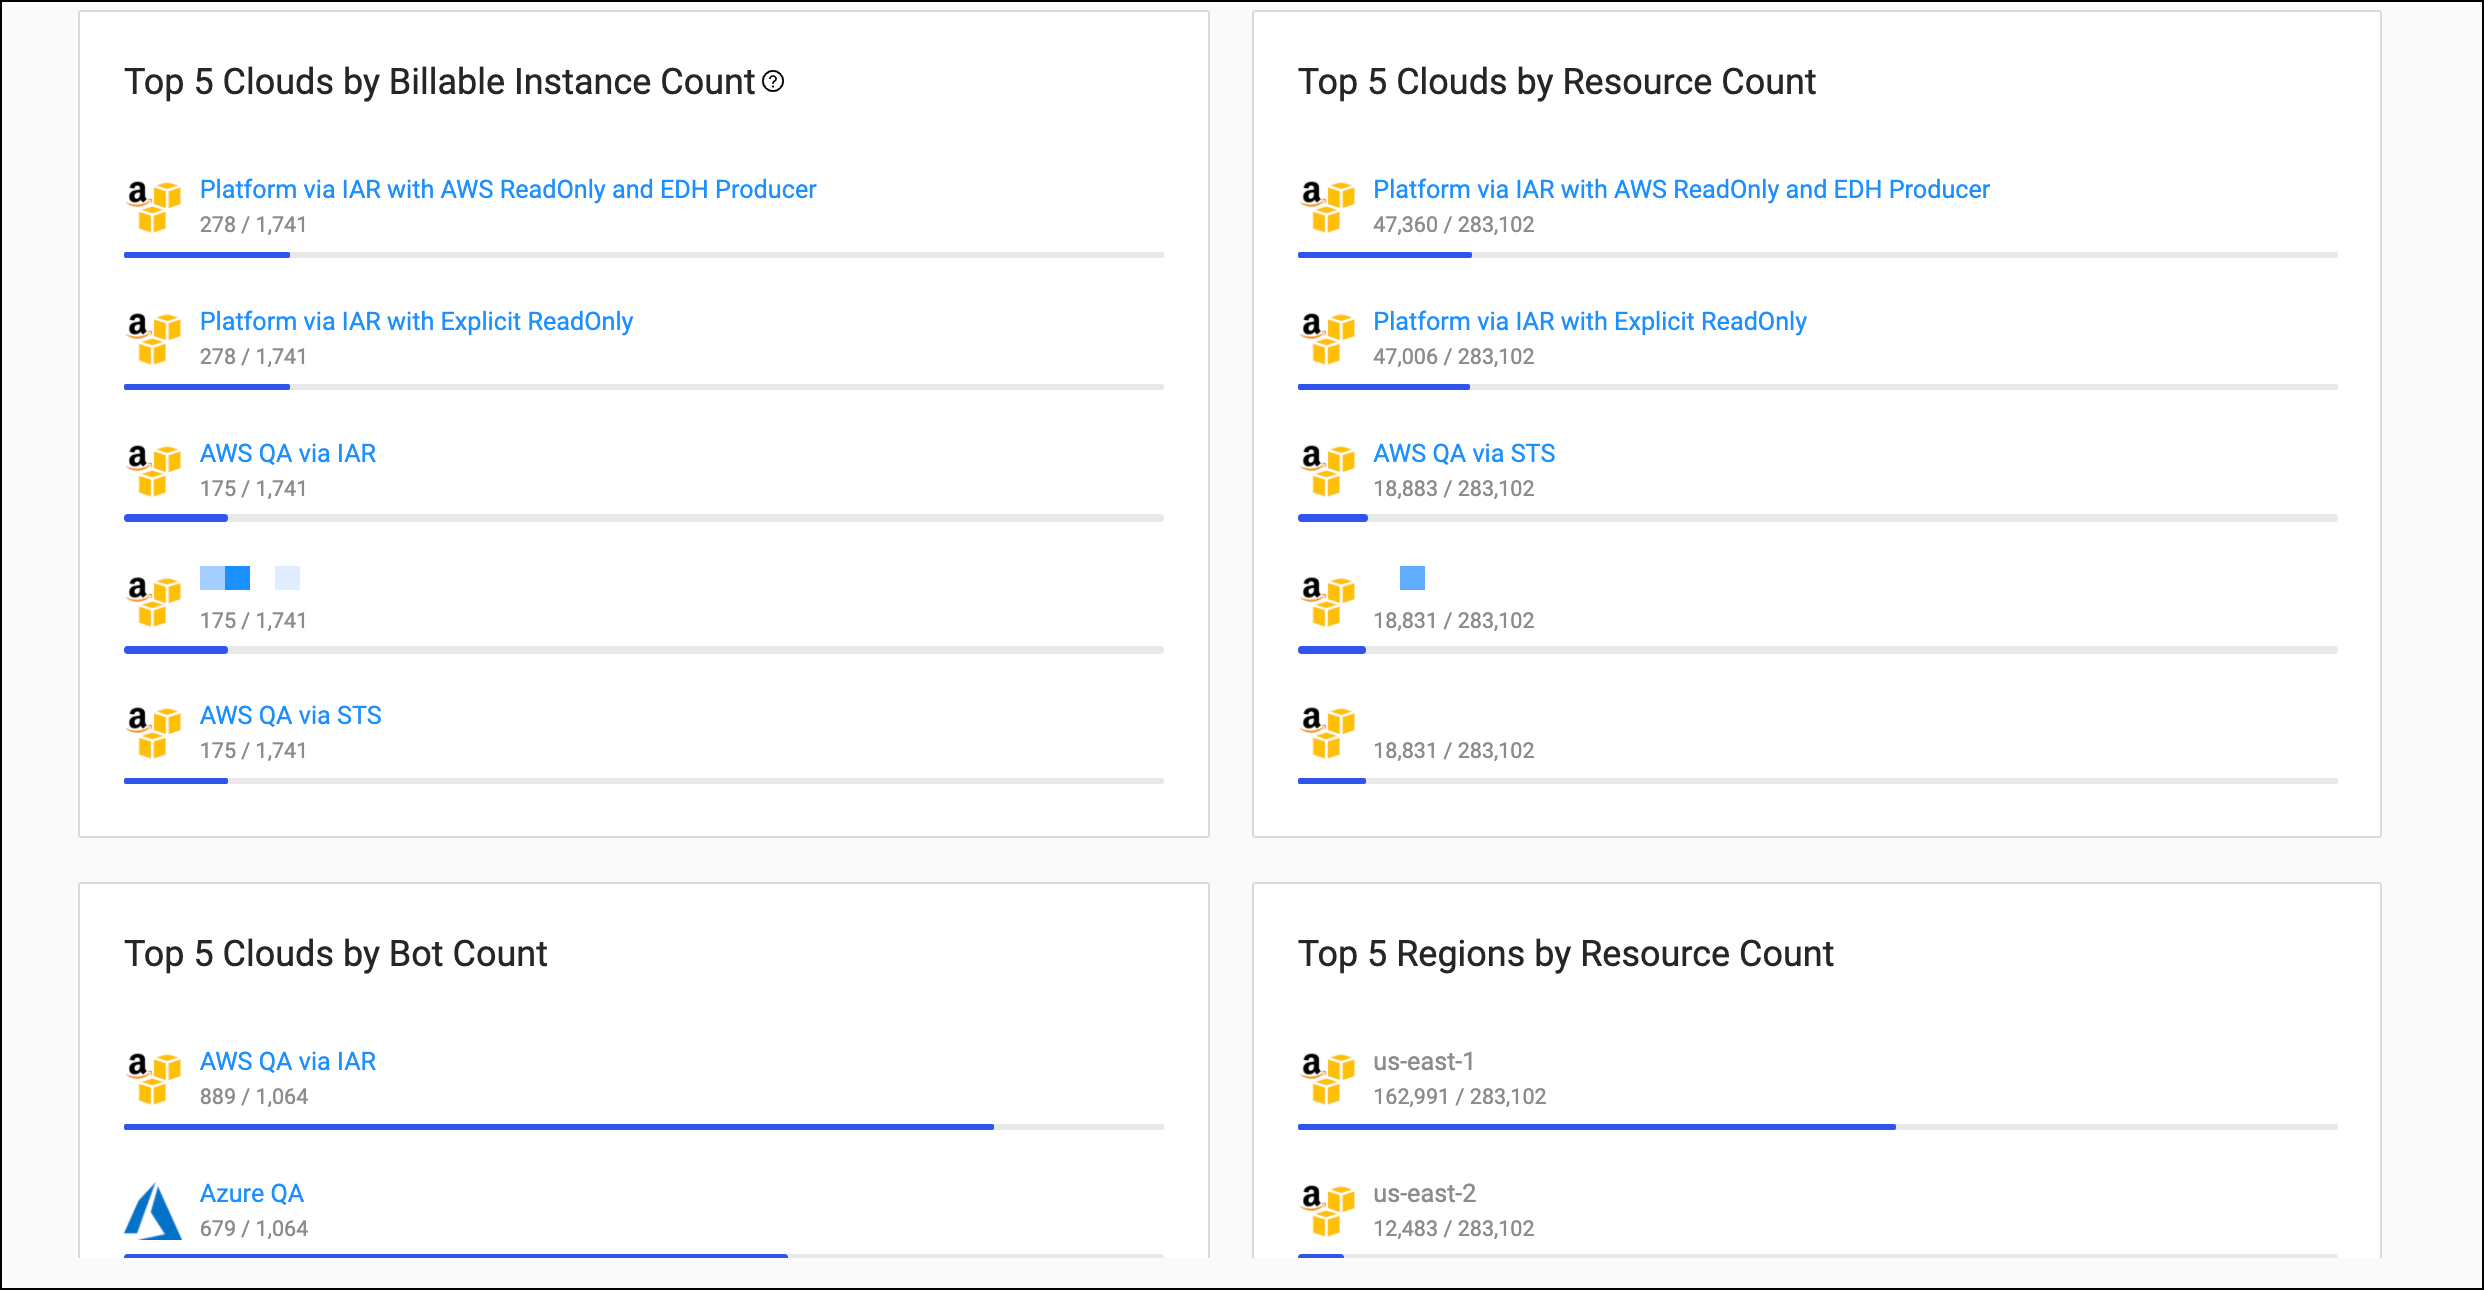Screen dimensions: 2484x1290
Task: Click AWS icon beside 47,360 / 283,102 resource count
Action: pyautogui.click(x=1327, y=206)
